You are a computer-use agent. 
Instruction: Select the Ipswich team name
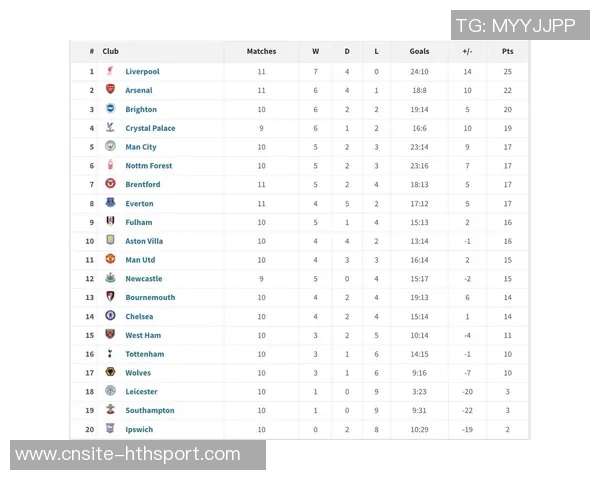tap(139, 429)
